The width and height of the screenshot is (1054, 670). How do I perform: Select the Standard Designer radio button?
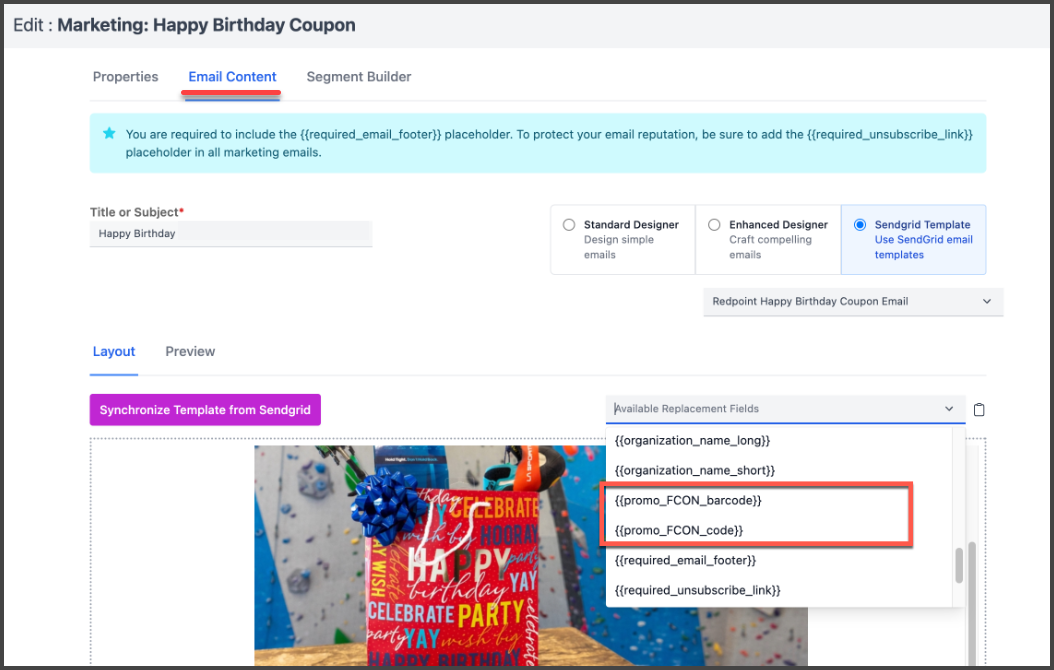pos(569,225)
